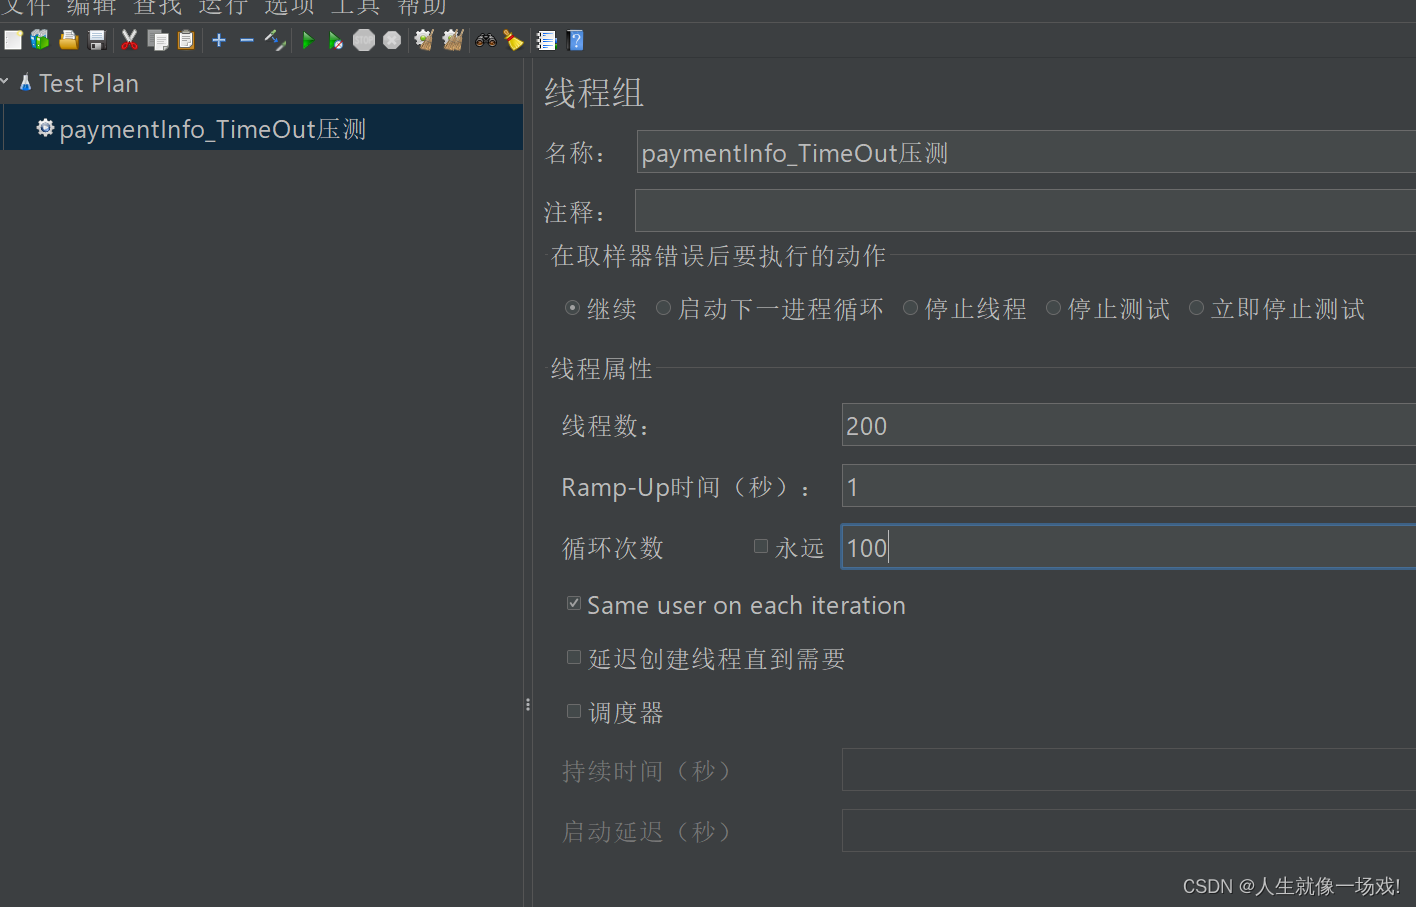
Task: Uncheck Same user on each iteration
Action: pyautogui.click(x=574, y=603)
